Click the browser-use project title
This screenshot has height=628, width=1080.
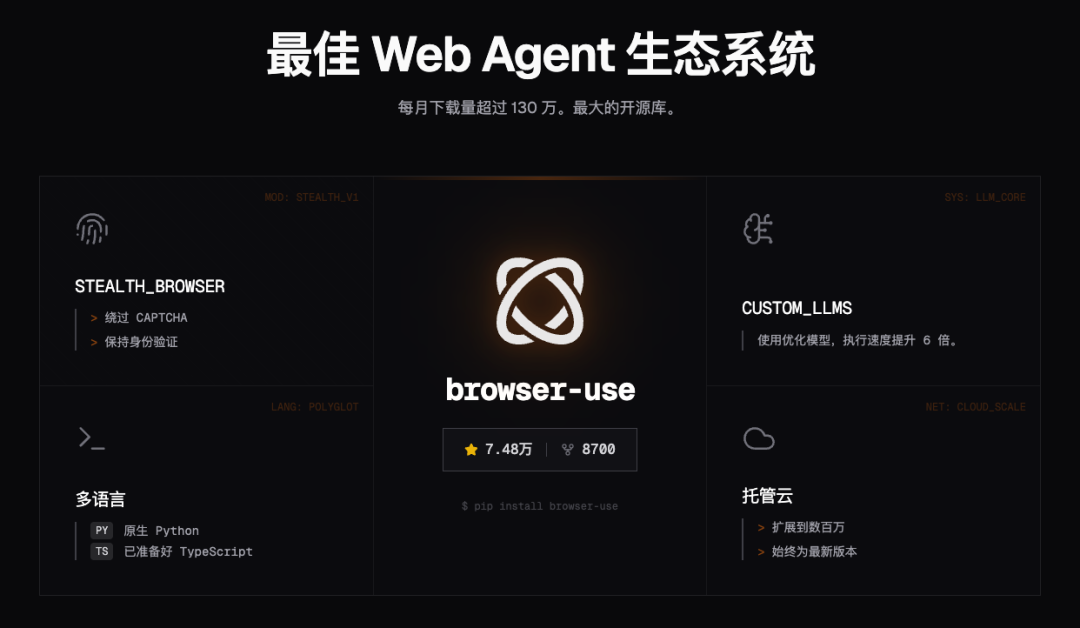540,390
